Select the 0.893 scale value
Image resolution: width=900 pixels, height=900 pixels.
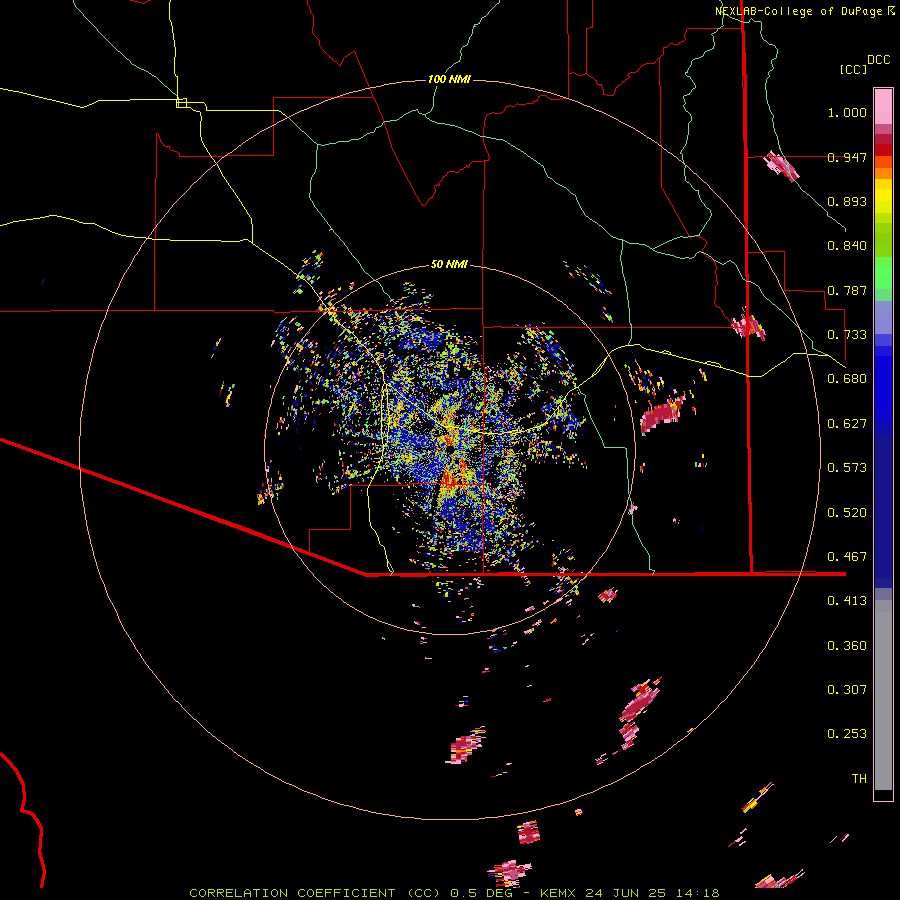847,201
